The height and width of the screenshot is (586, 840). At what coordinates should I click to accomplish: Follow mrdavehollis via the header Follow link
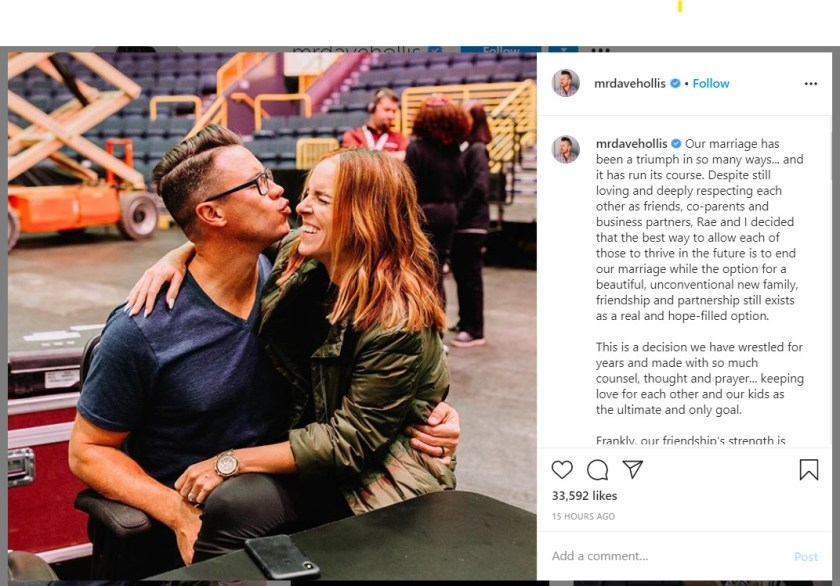711,84
